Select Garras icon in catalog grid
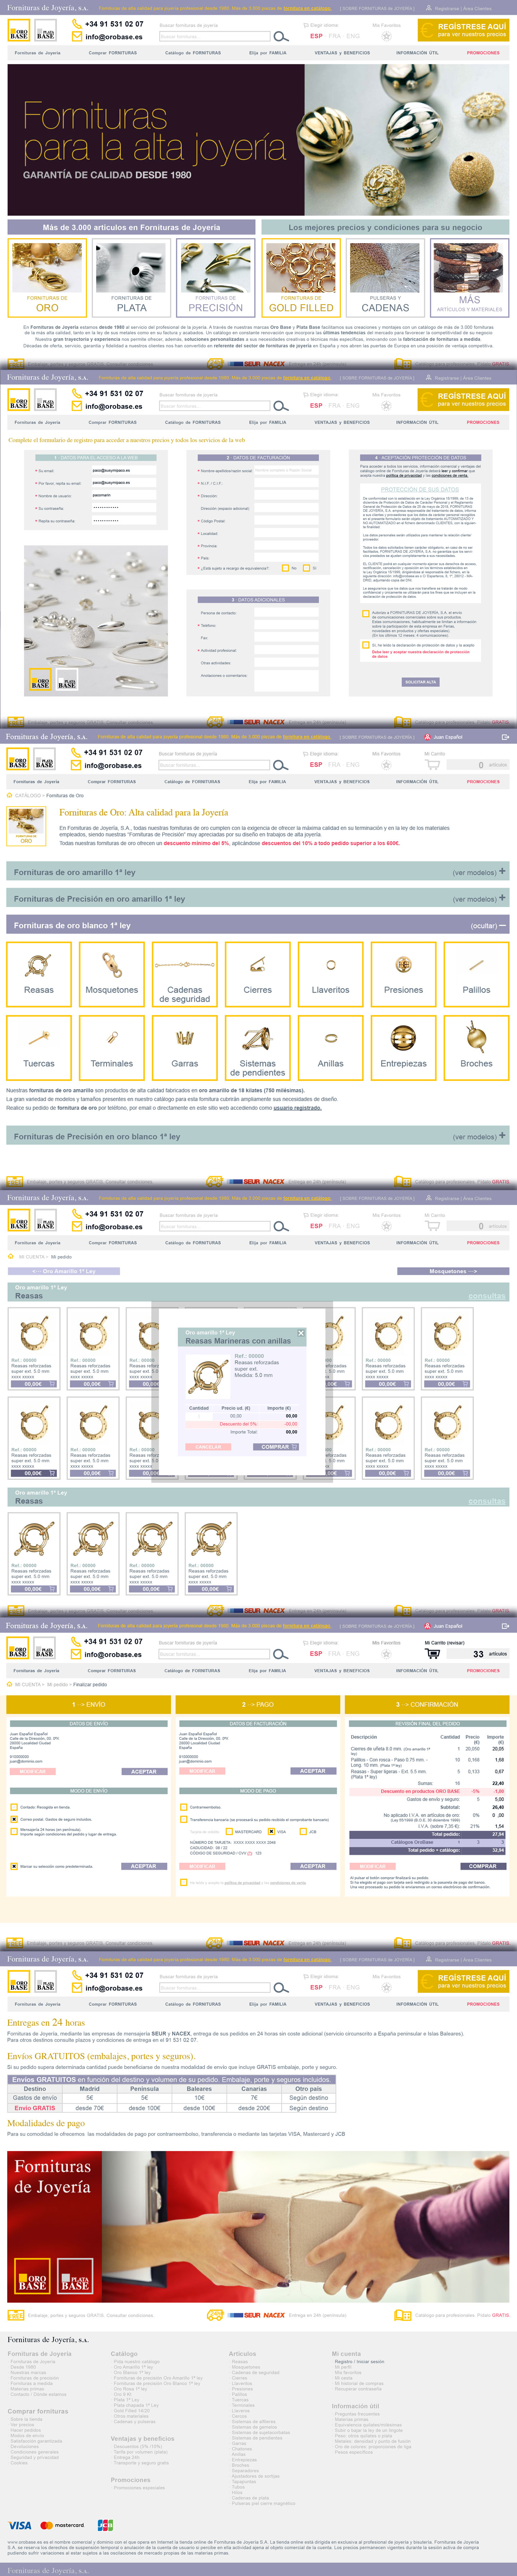Screen dimensions: 517x2576 pos(185,1047)
